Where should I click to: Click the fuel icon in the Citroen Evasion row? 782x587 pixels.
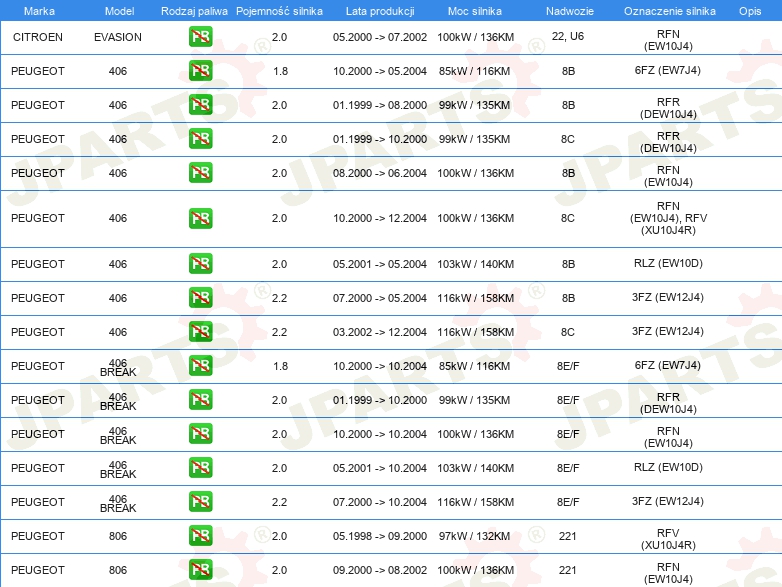[x=200, y=37]
